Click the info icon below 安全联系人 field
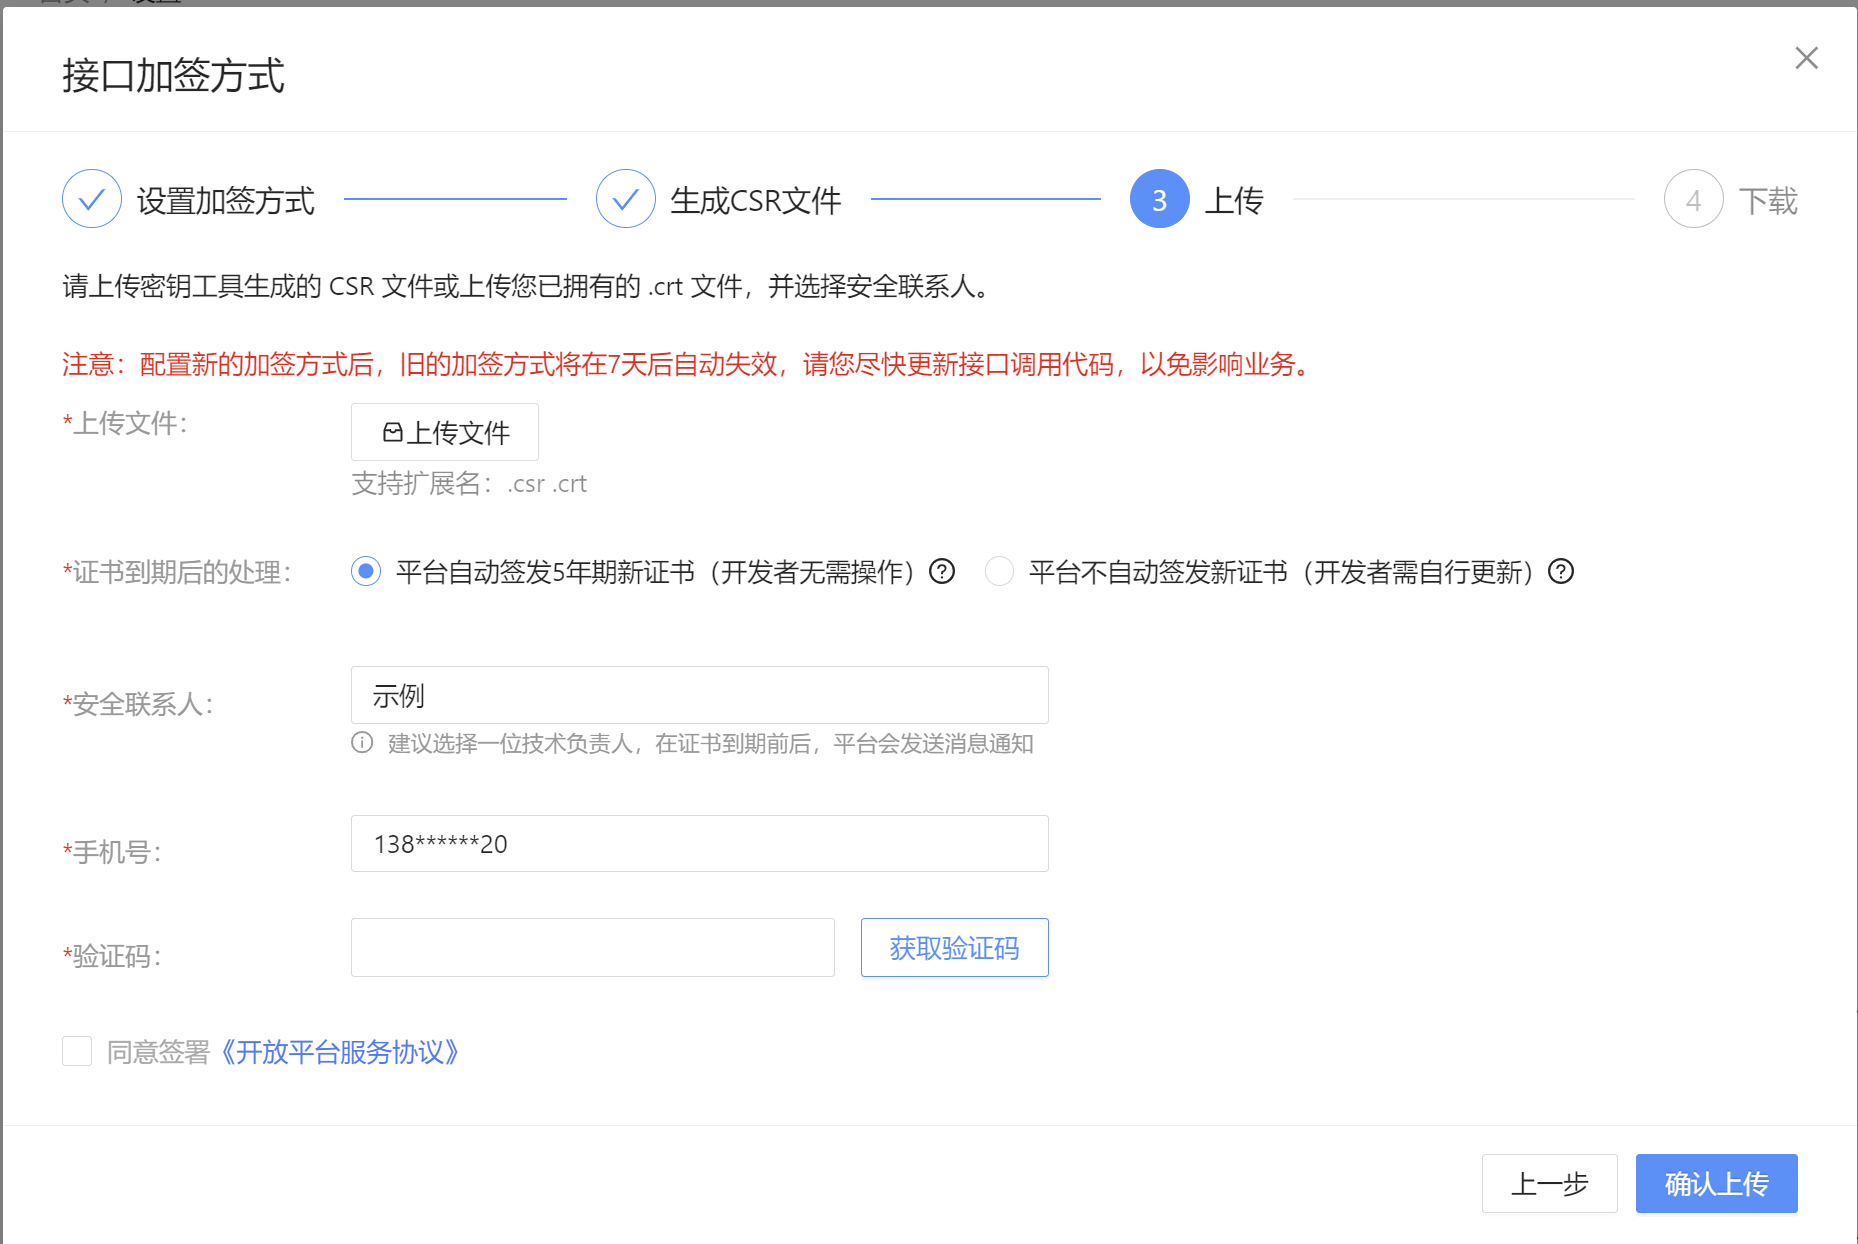 362,743
